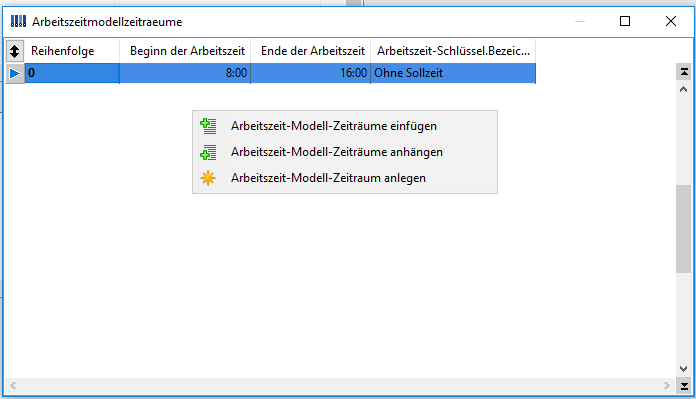696x399 pixels.
Task: Select the '8:00' begin time cell
Action: coord(185,73)
